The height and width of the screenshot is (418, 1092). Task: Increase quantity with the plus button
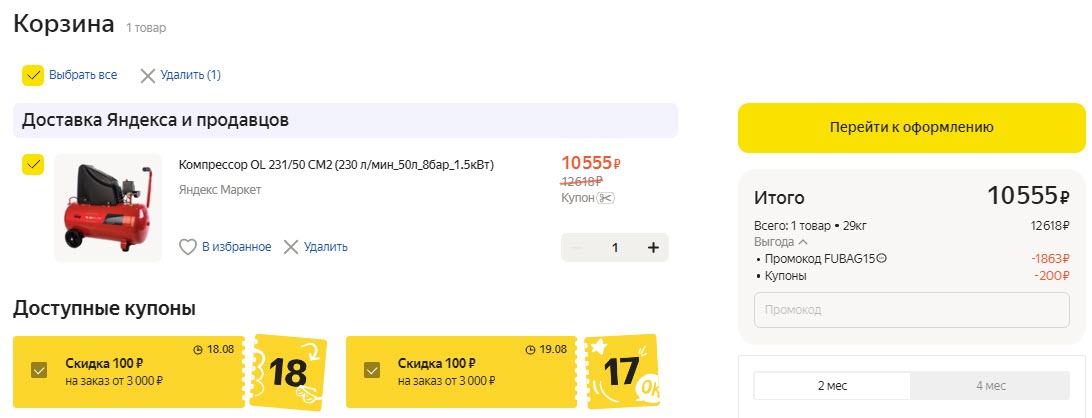tap(653, 248)
